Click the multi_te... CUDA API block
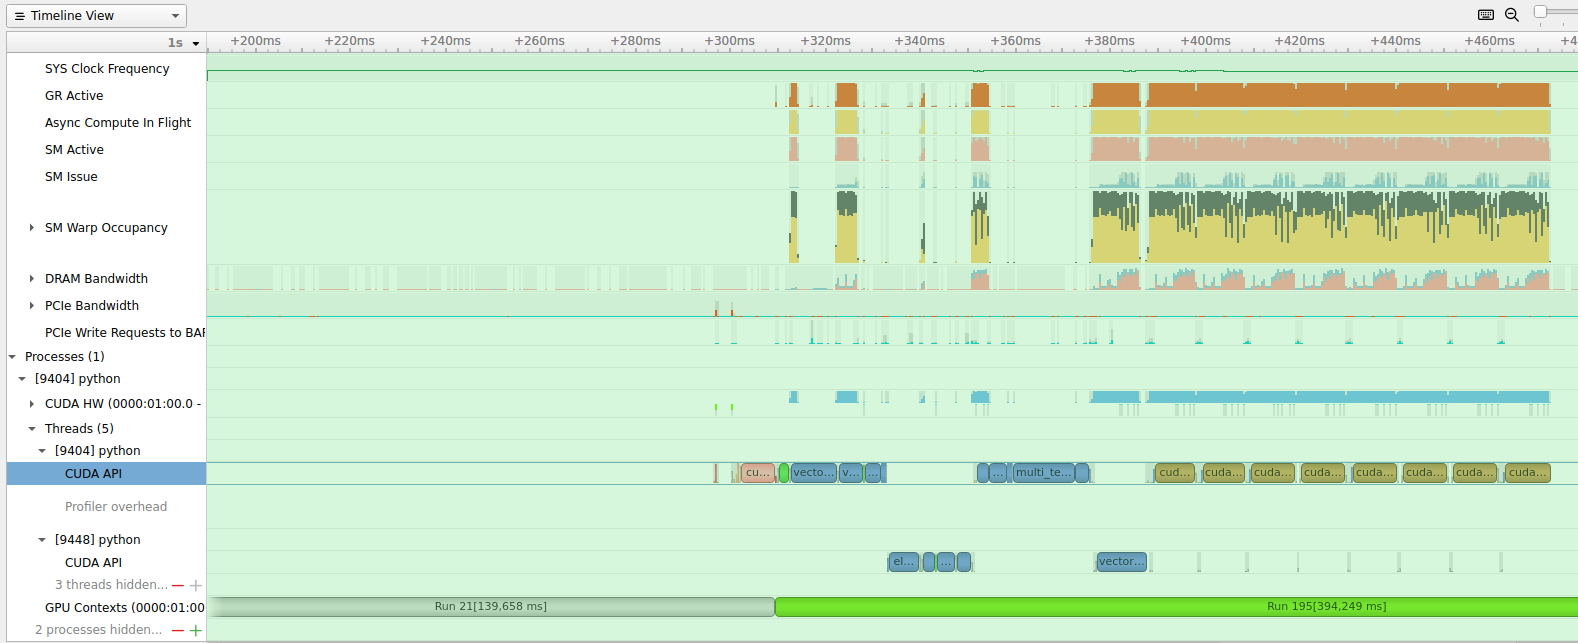The image size is (1578, 643). tap(1043, 473)
